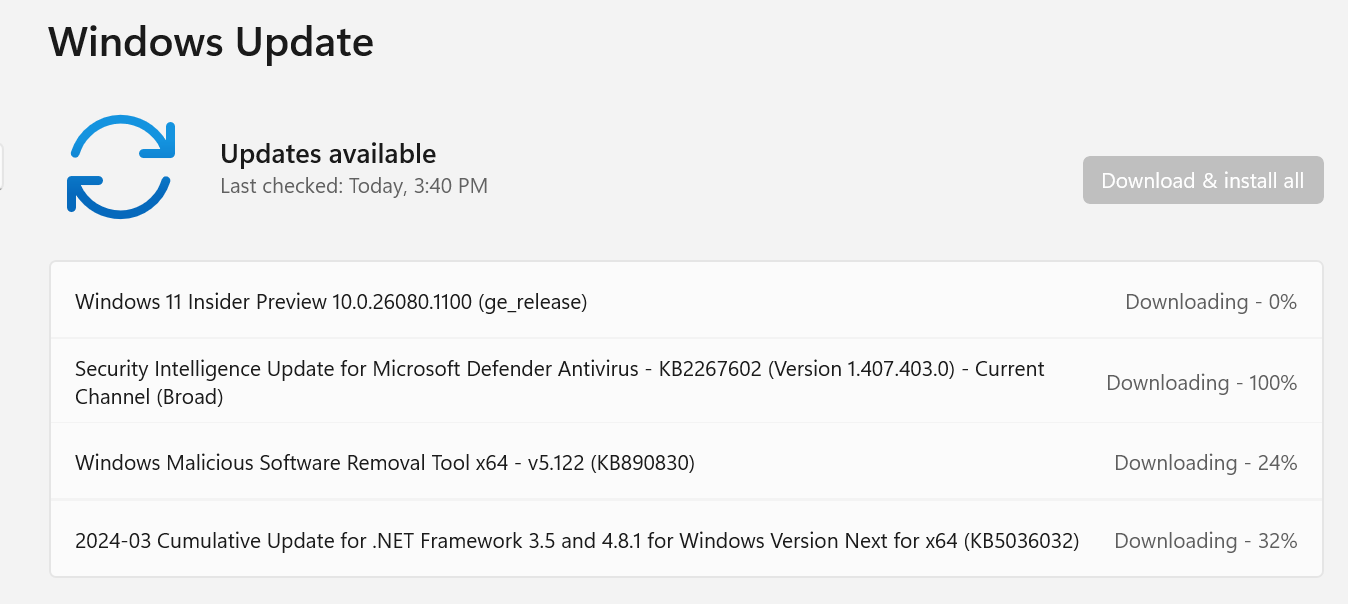Click the Last checked: Today, 3:40 PM text
Screen dimensions: 1348x604
pos(354,186)
